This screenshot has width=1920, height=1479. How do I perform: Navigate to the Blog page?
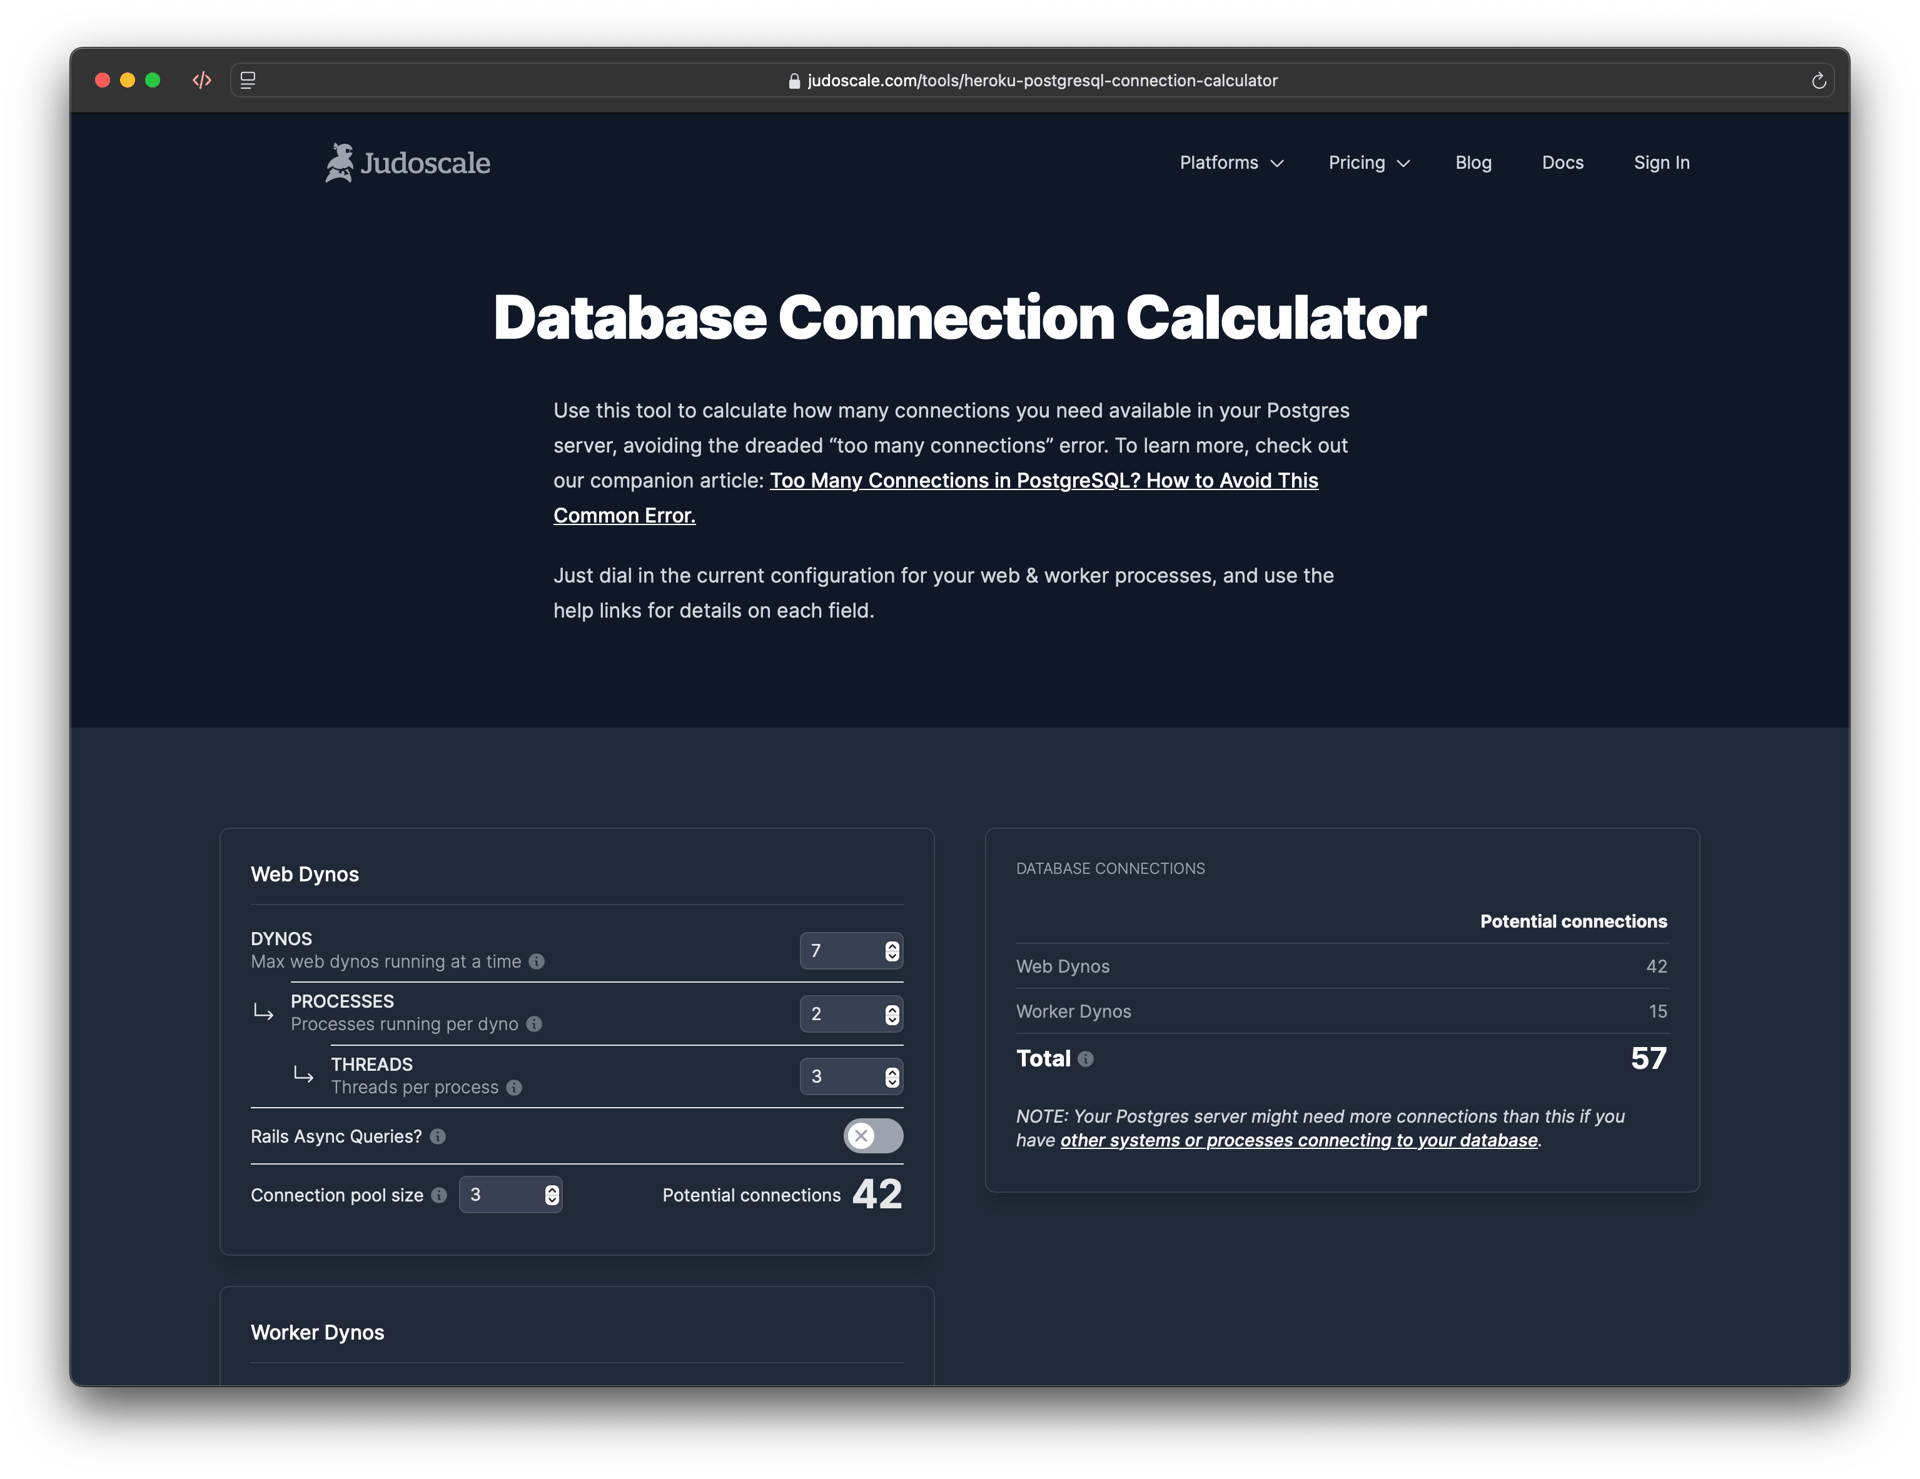(x=1473, y=162)
